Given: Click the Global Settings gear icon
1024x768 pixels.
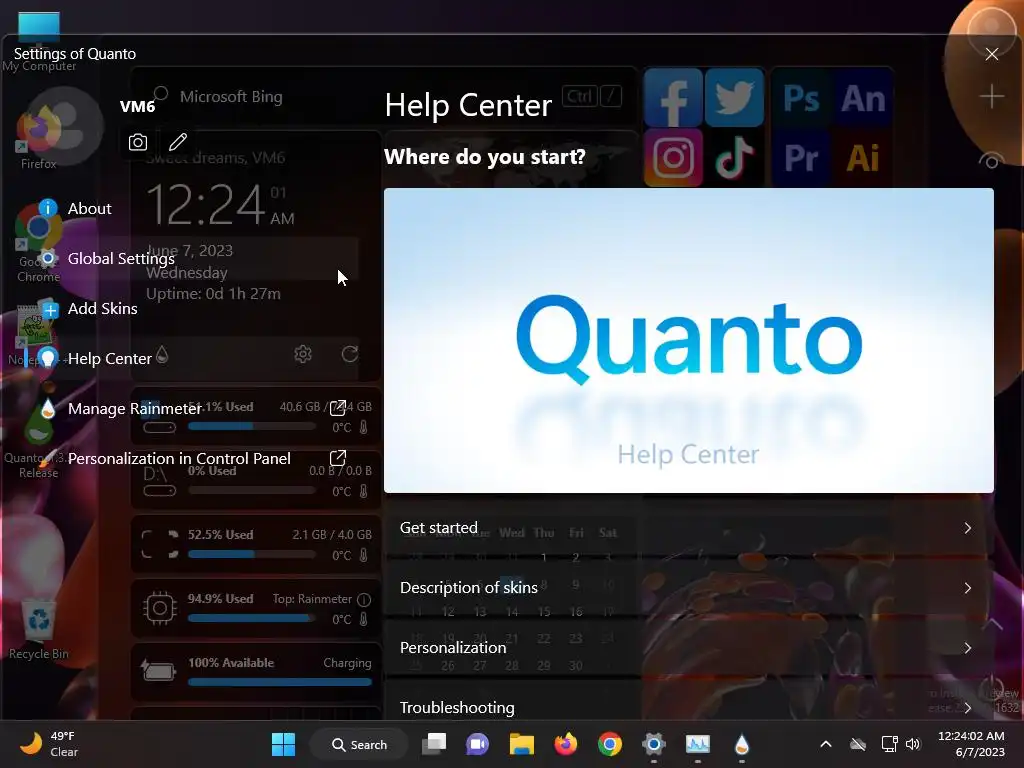Looking at the screenshot, I should (48, 258).
